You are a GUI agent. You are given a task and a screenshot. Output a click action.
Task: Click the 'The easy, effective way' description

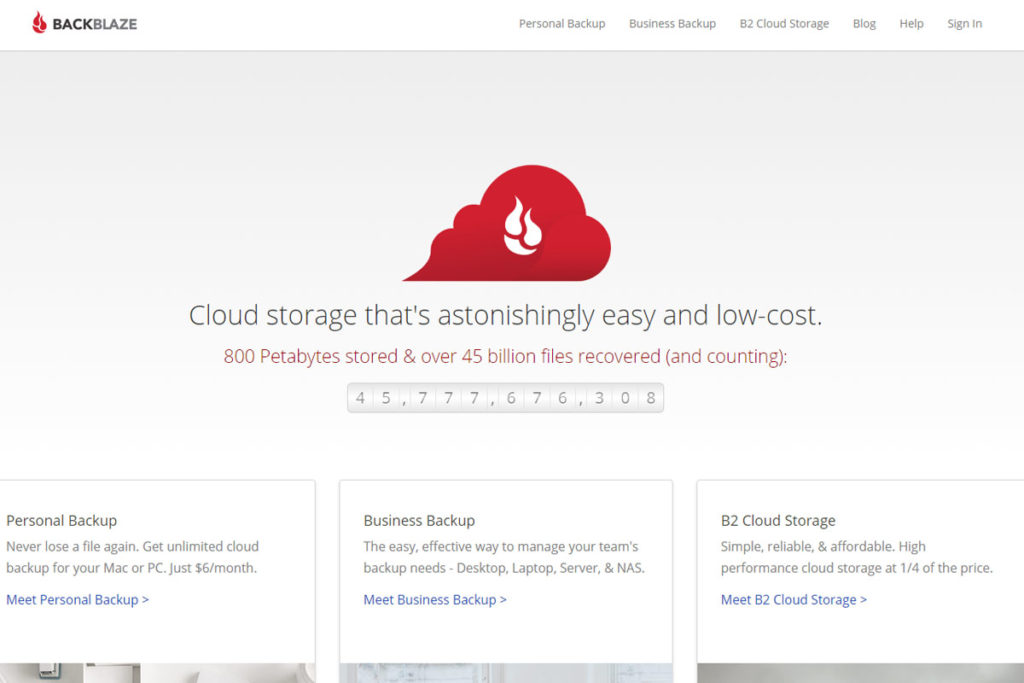click(x=504, y=557)
